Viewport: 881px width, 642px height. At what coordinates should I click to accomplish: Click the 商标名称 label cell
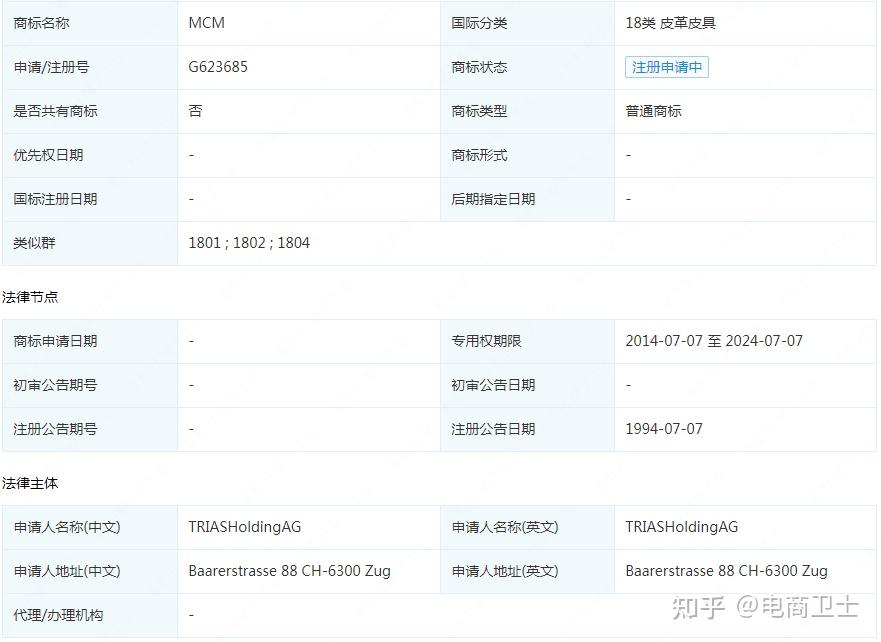[x=90, y=23]
